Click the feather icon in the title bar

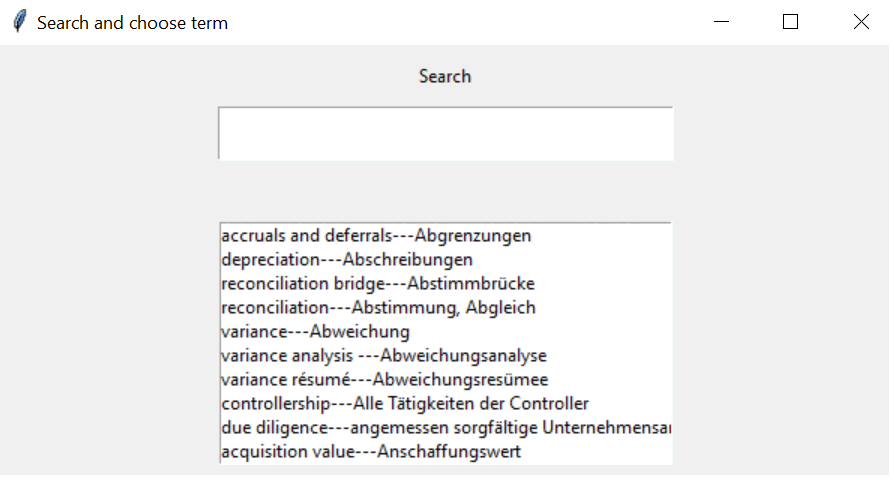(19, 22)
